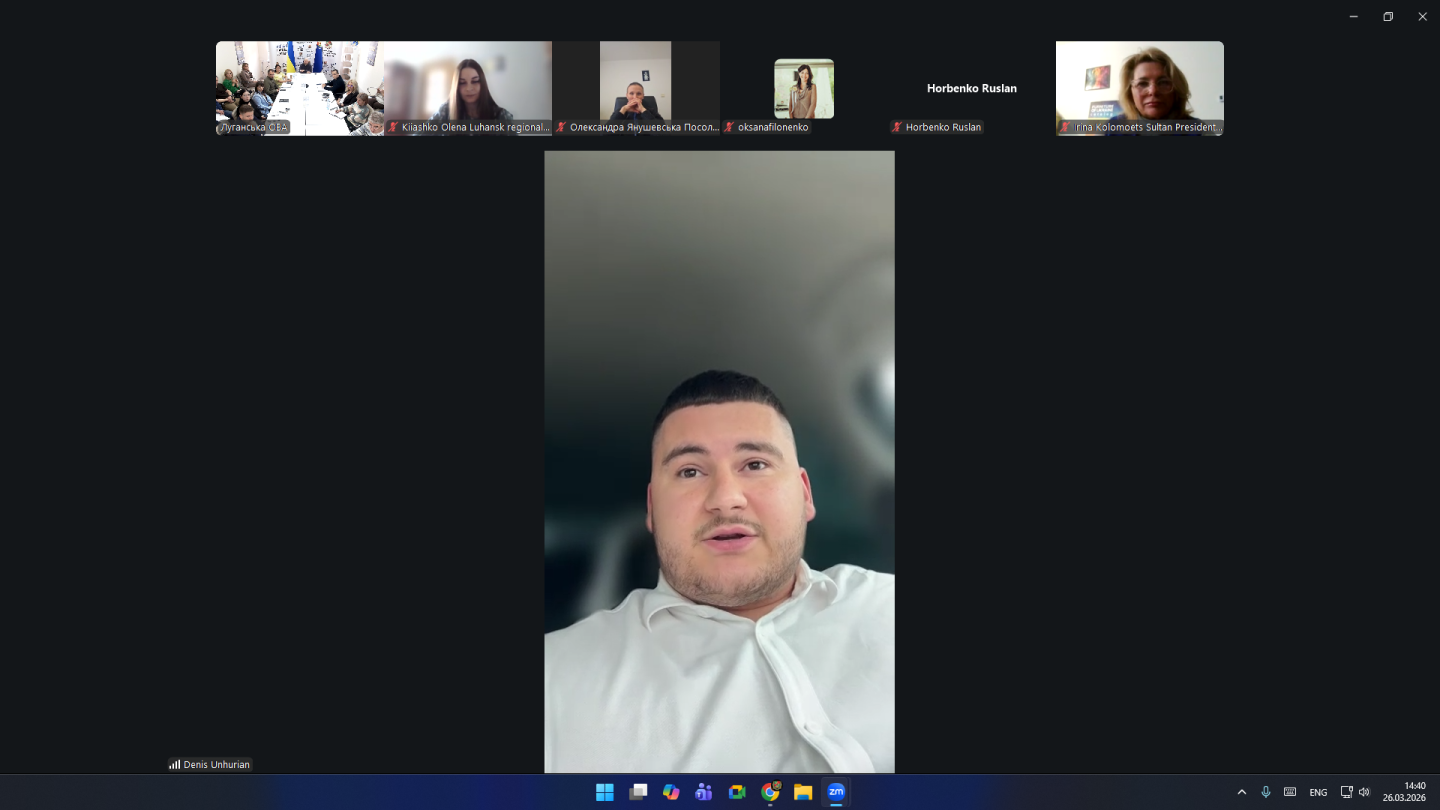Open Microsoft Teams from the taskbar

point(704,792)
